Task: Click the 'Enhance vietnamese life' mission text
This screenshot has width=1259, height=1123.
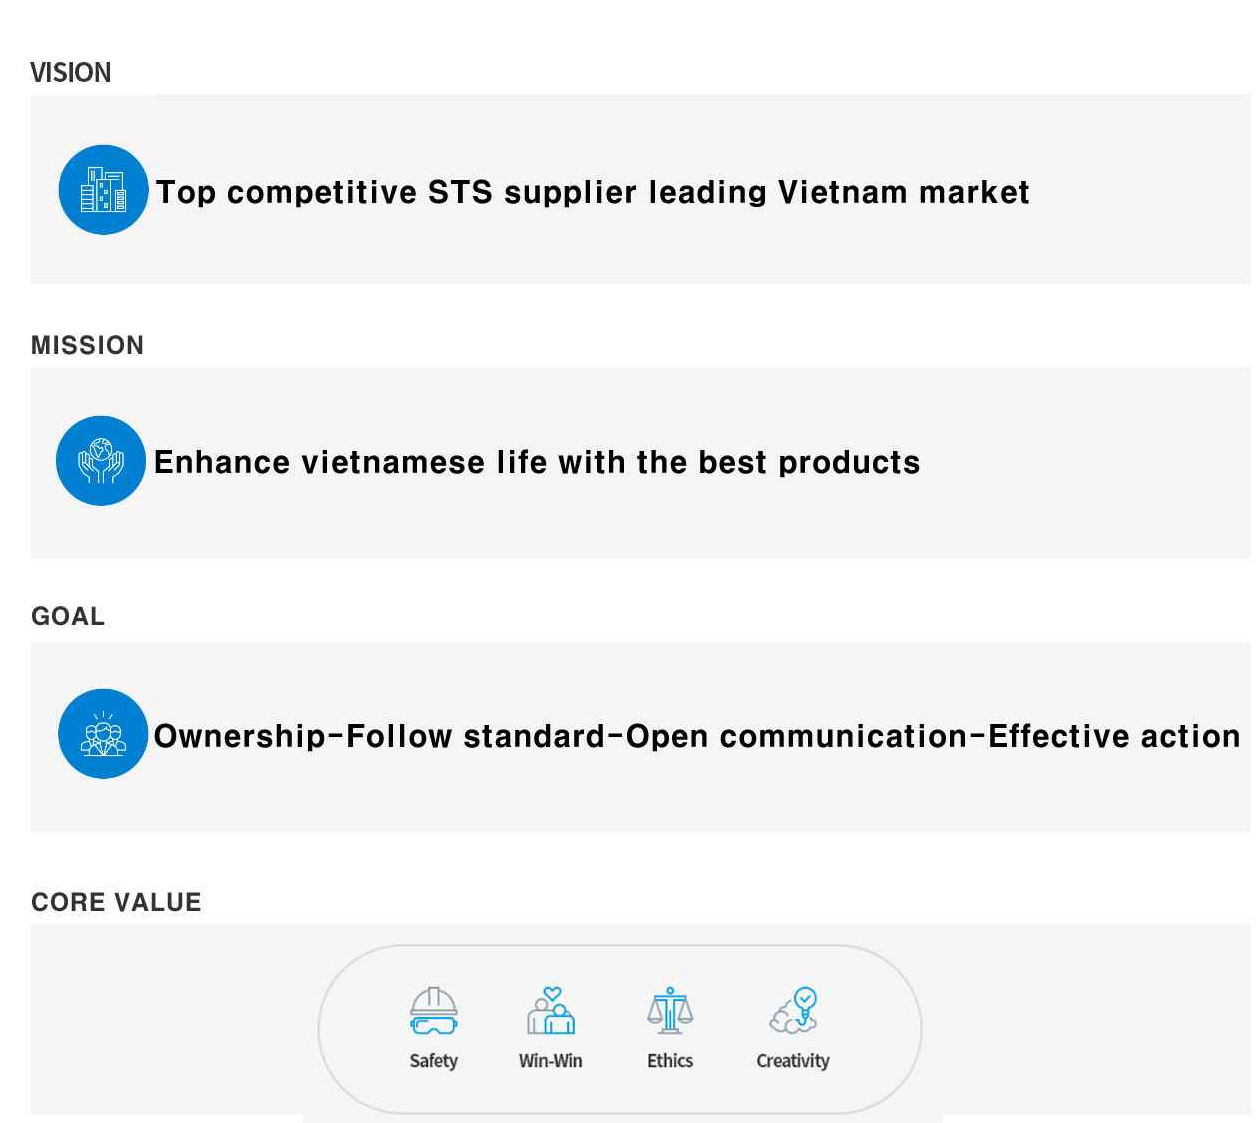Action: coord(537,462)
